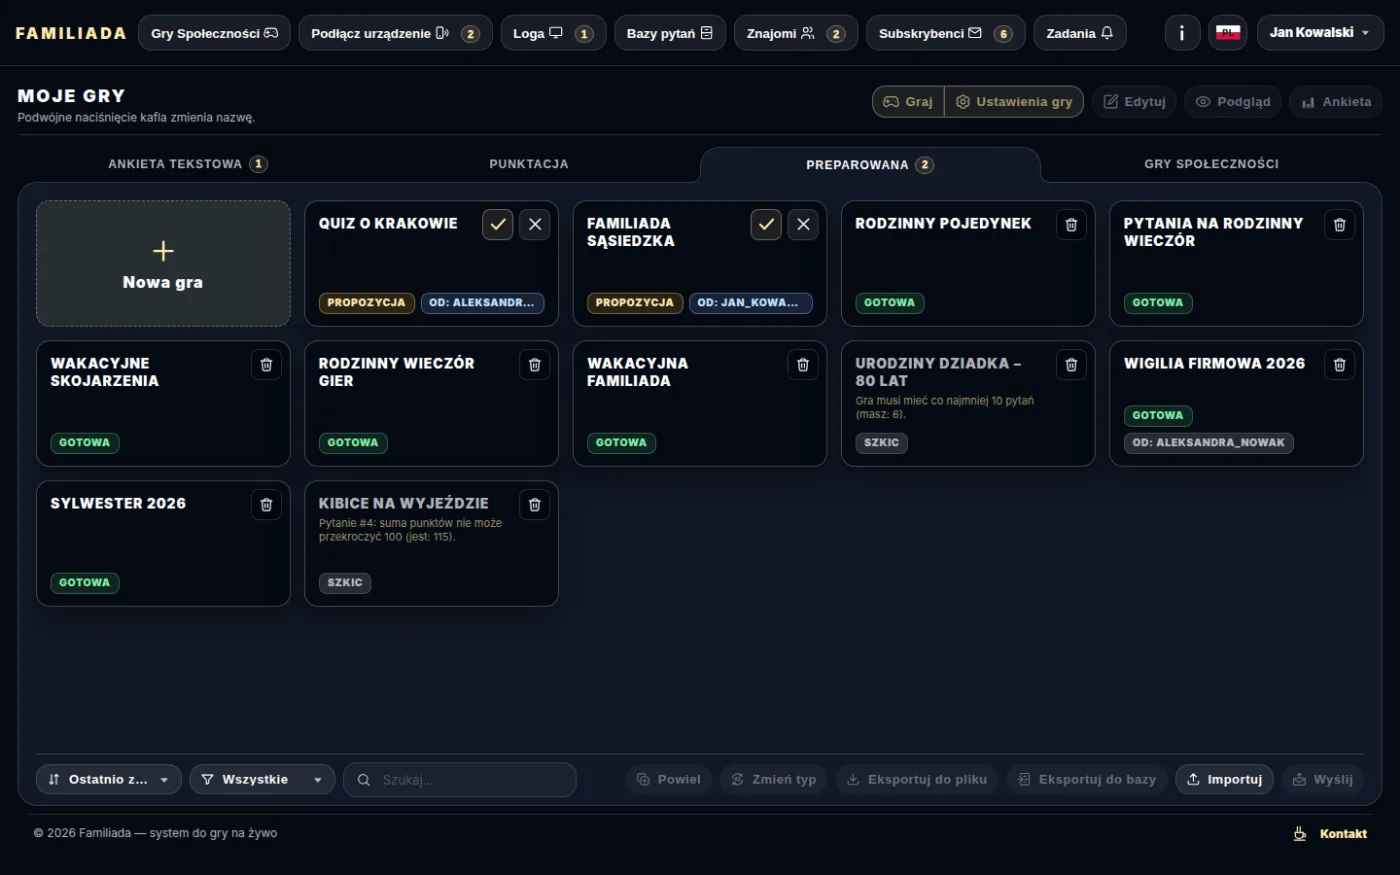1400x875 pixels.
Task: Delete the Sylwester 2026 game
Action: click(x=266, y=504)
